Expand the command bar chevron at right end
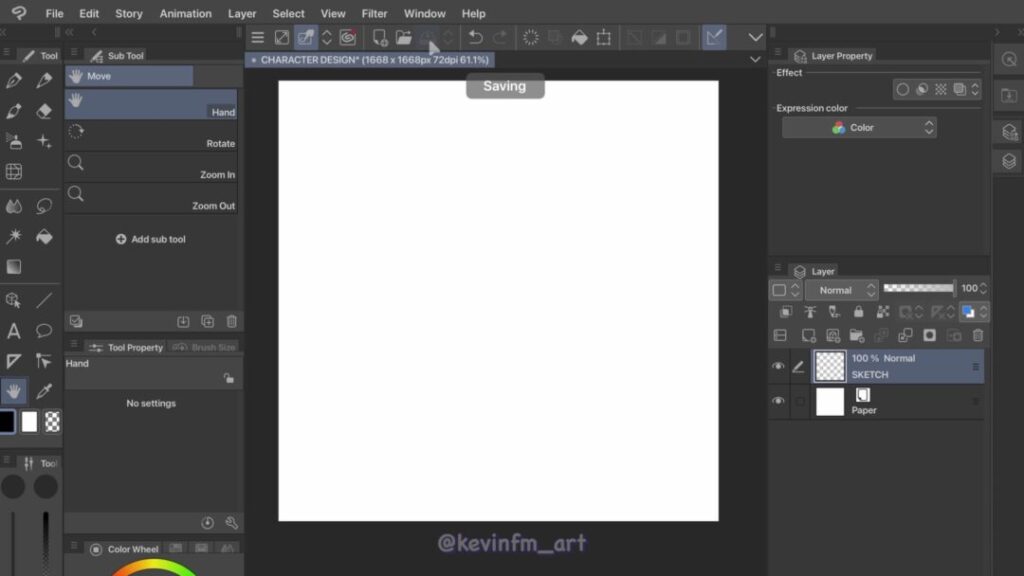The height and width of the screenshot is (576, 1024). 756,37
